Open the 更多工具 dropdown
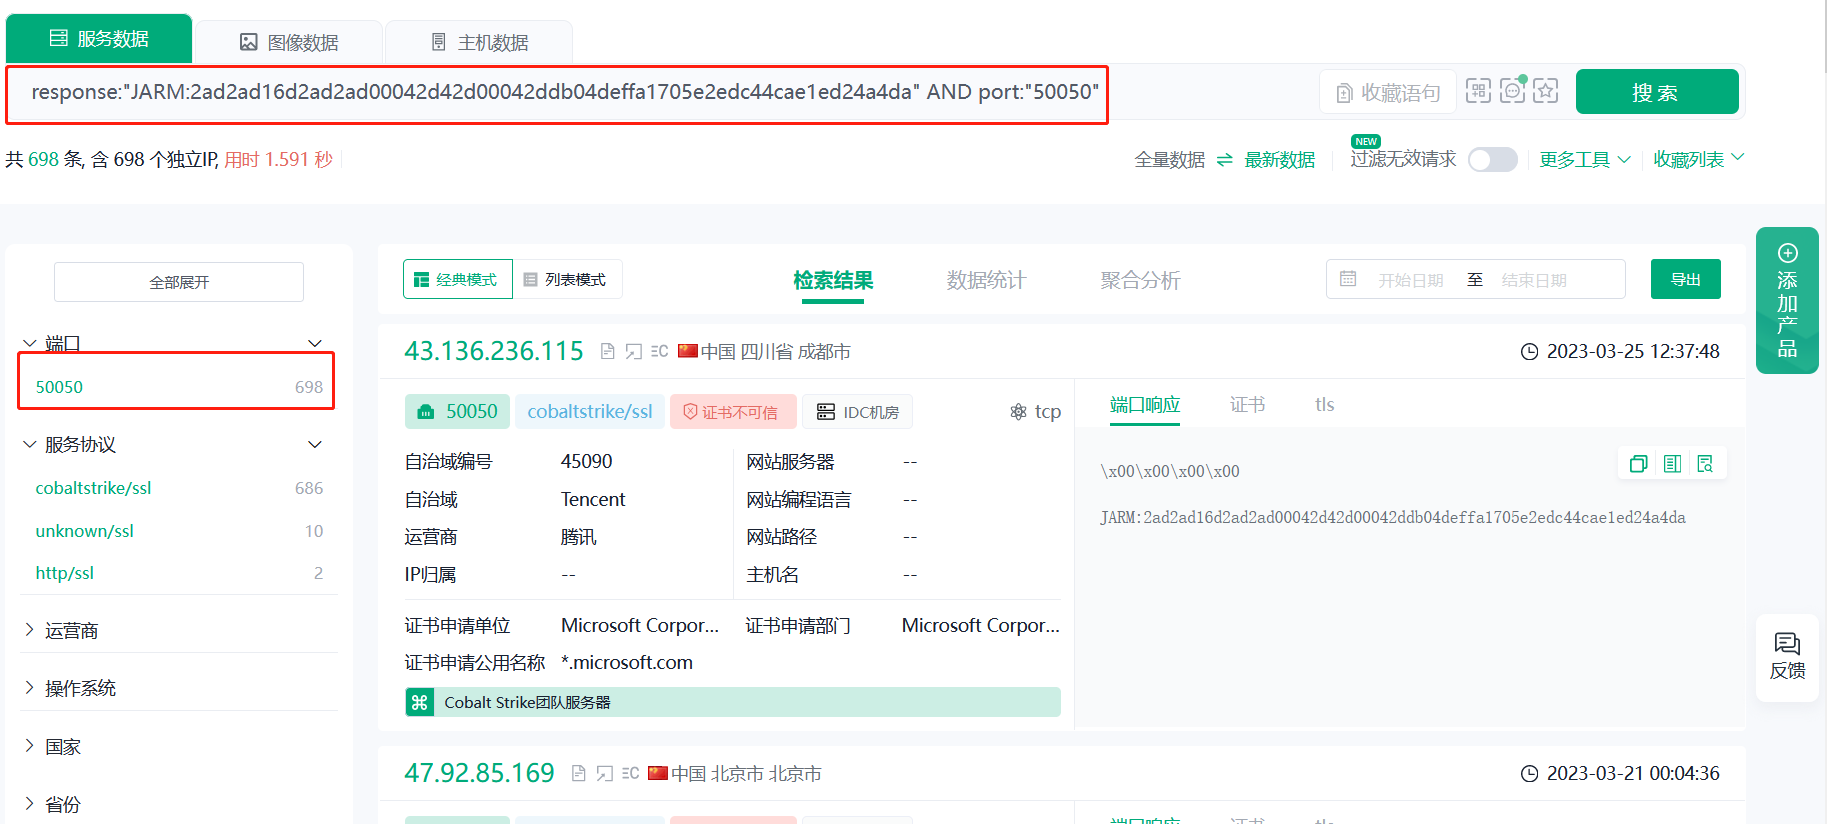Viewport: 1827px width, 824px height. 1584,160
